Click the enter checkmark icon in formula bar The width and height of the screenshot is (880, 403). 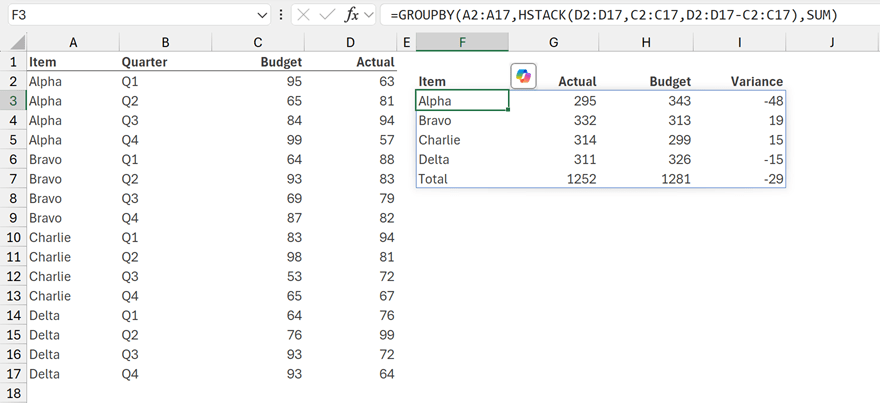(x=327, y=15)
